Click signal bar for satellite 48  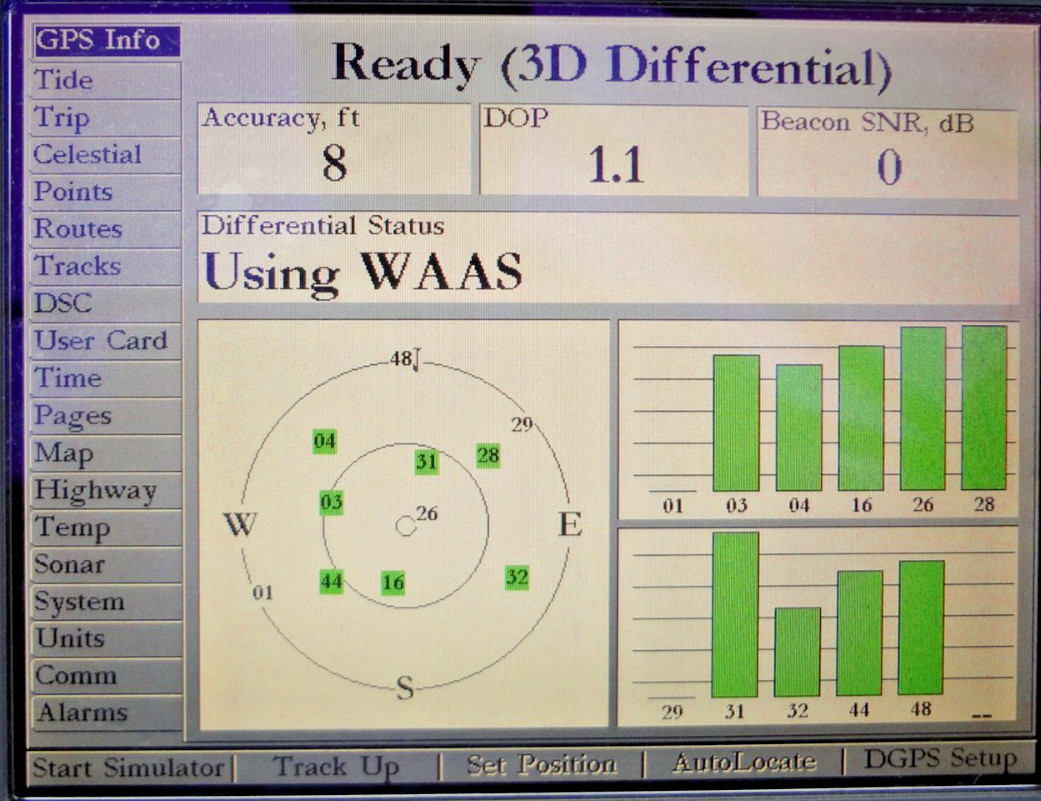(921, 628)
